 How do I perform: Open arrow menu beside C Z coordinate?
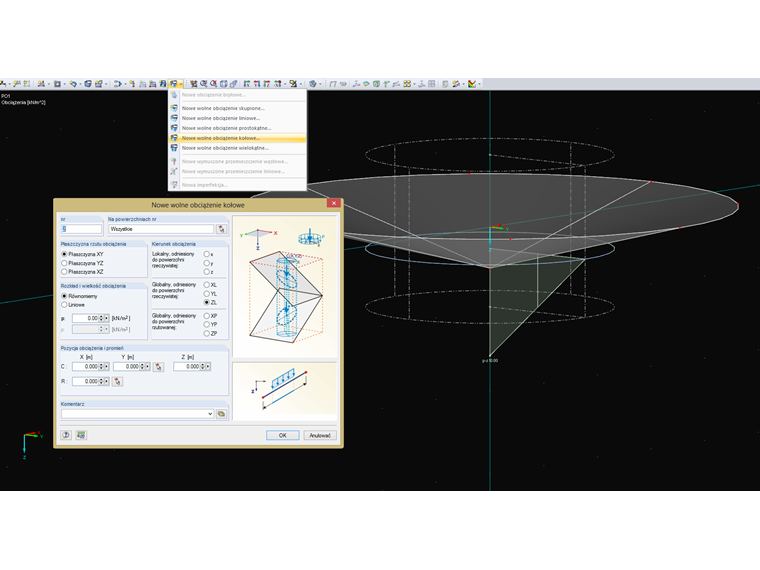[x=208, y=367]
